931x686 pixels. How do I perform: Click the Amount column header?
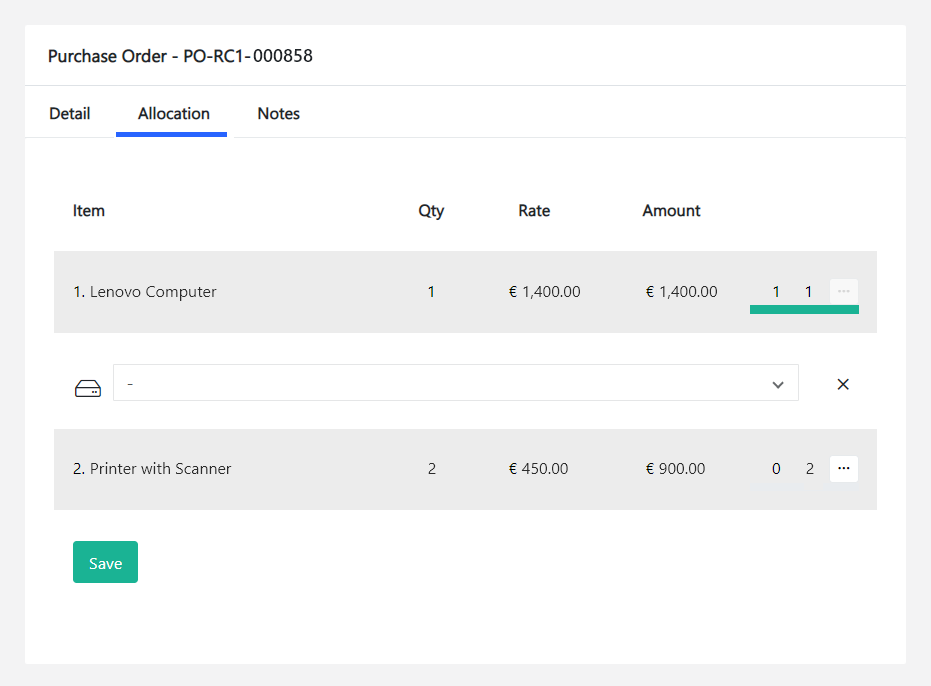tap(671, 211)
